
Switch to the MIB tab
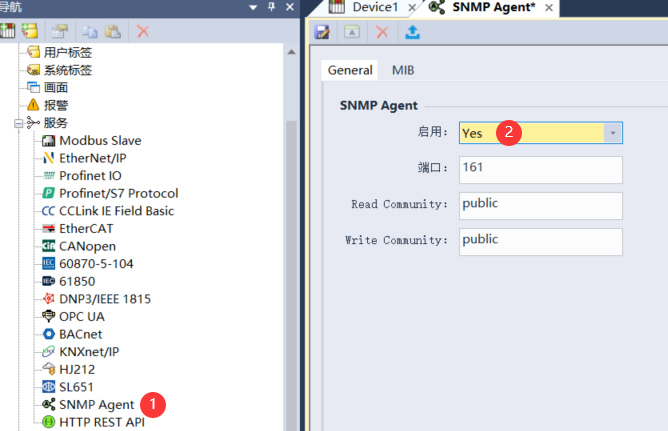pos(403,70)
